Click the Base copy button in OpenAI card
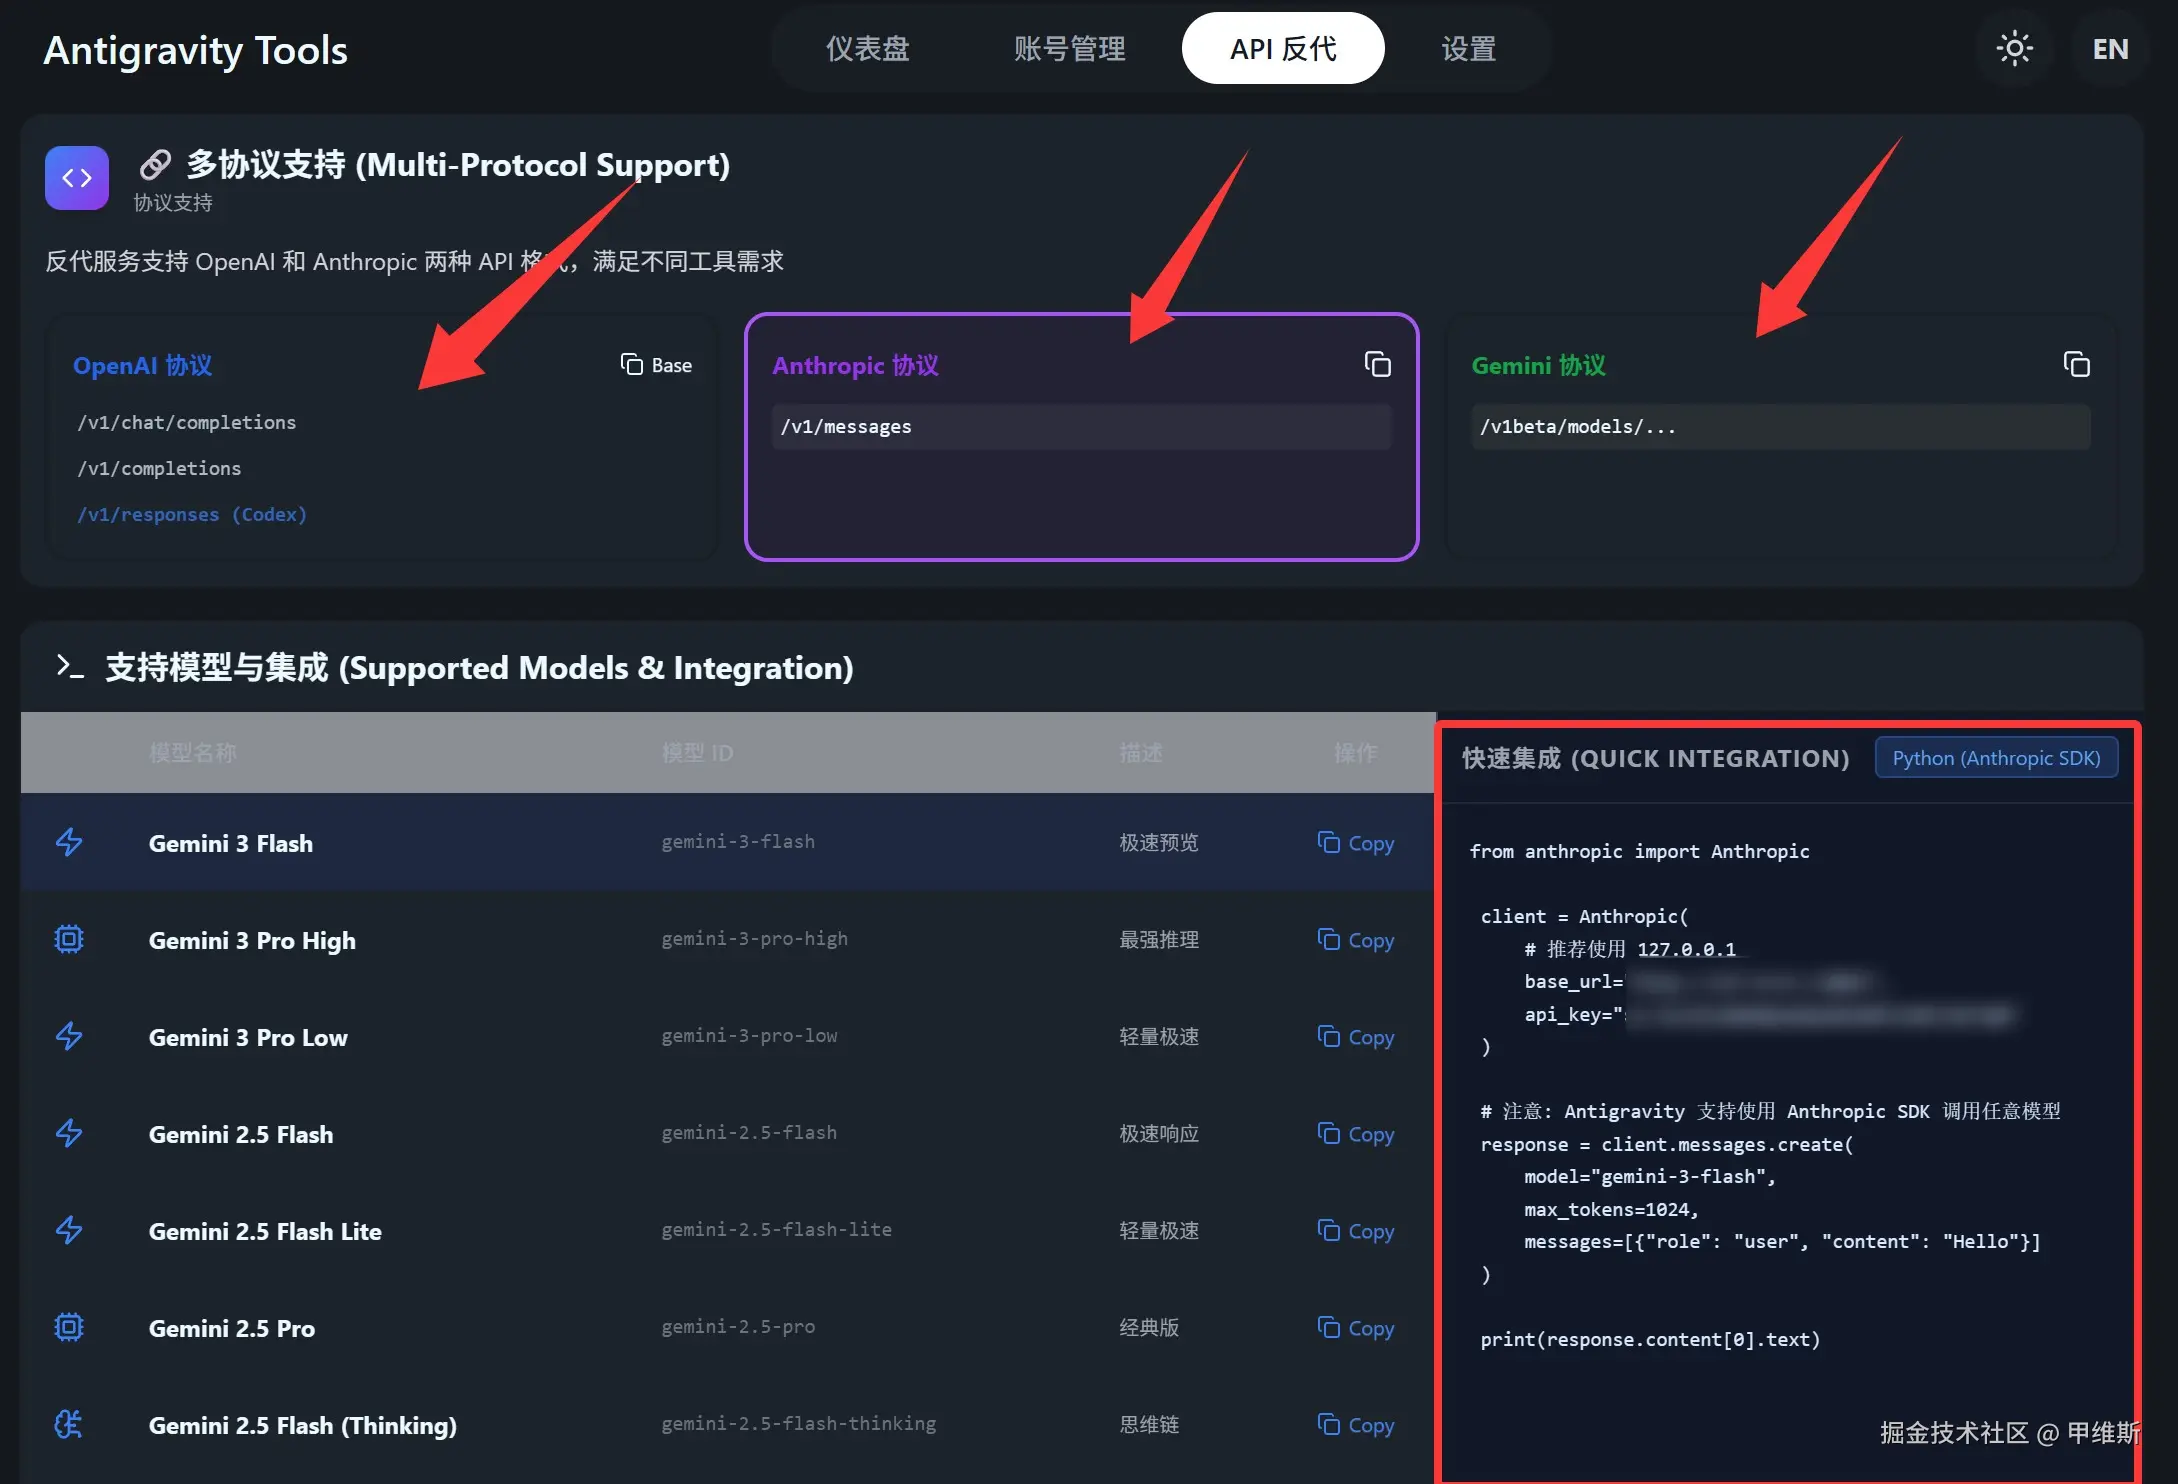The height and width of the screenshot is (1484, 2178). (656, 365)
